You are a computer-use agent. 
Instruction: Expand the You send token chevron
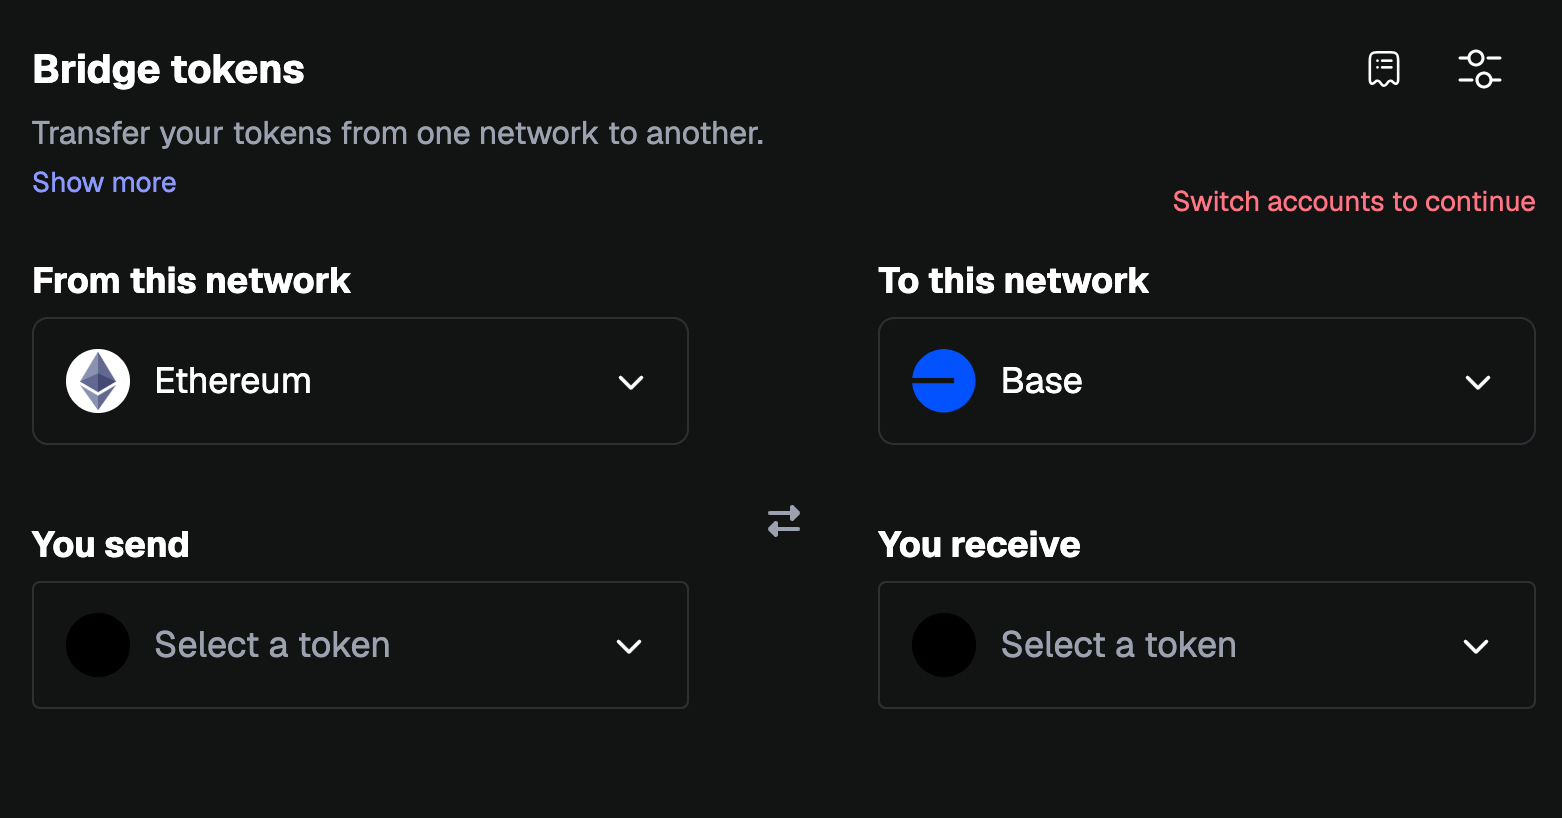coord(629,646)
